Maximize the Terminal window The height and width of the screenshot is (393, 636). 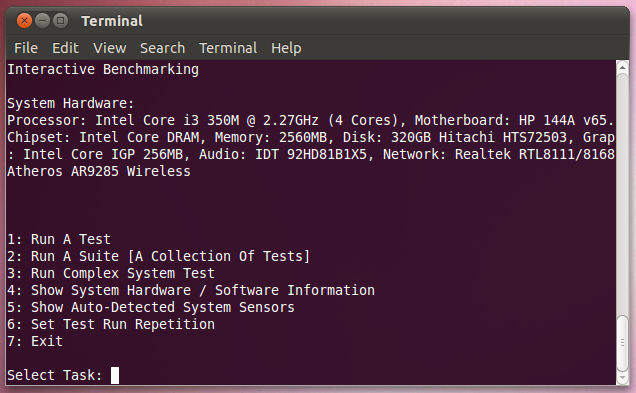pos(60,20)
